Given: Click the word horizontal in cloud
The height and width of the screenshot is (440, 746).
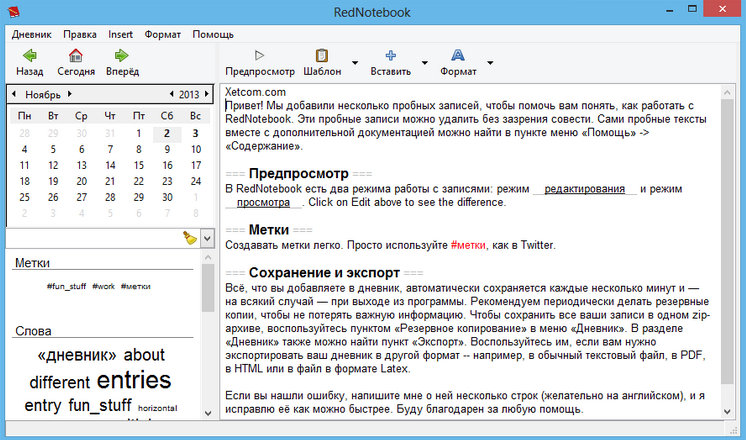Looking at the screenshot, I should (x=157, y=408).
